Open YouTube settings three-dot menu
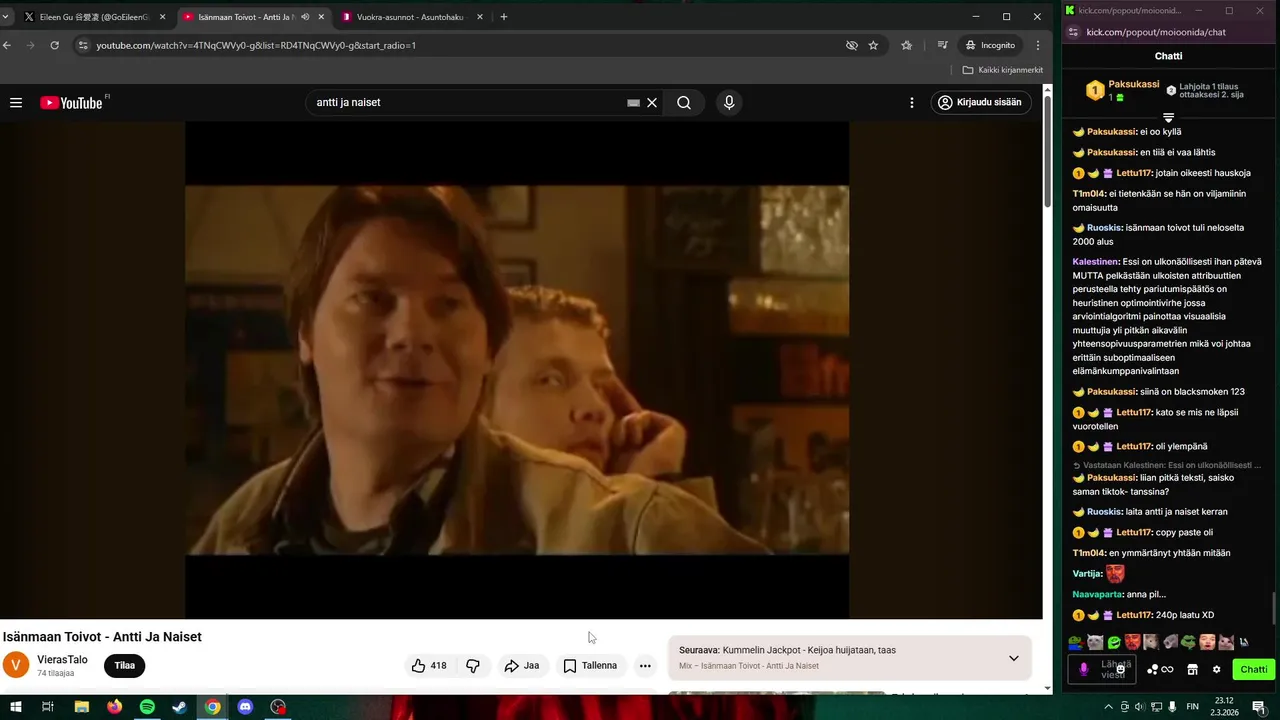The width and height of the screenshot is (1280, 720). click(x=911, y=102)
